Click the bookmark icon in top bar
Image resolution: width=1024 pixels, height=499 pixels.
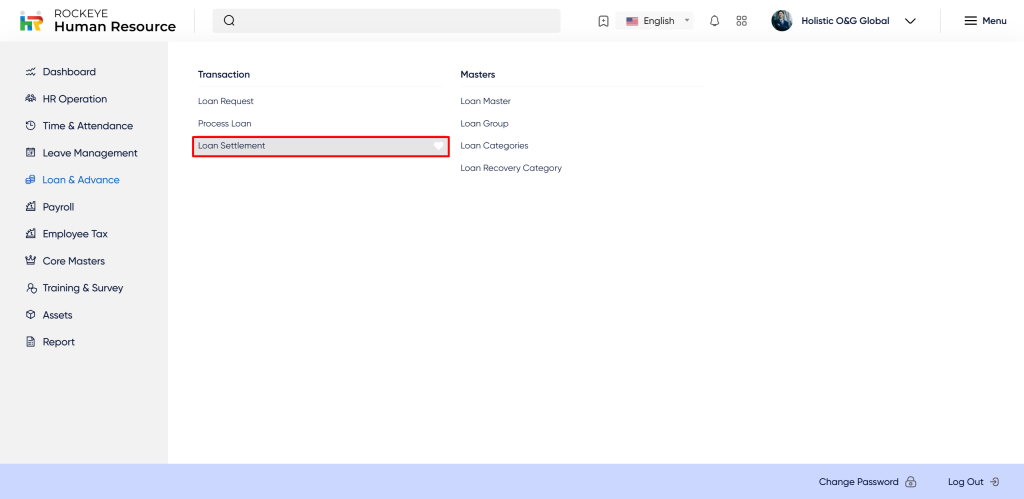pyautogui.click(x=603, y=21)
